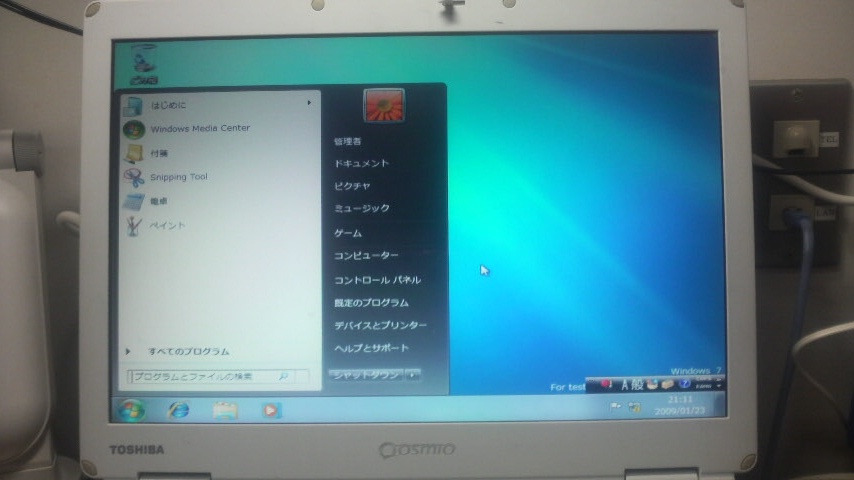
Task: Open the 管理者 user folder
Action: coord(347,141)
